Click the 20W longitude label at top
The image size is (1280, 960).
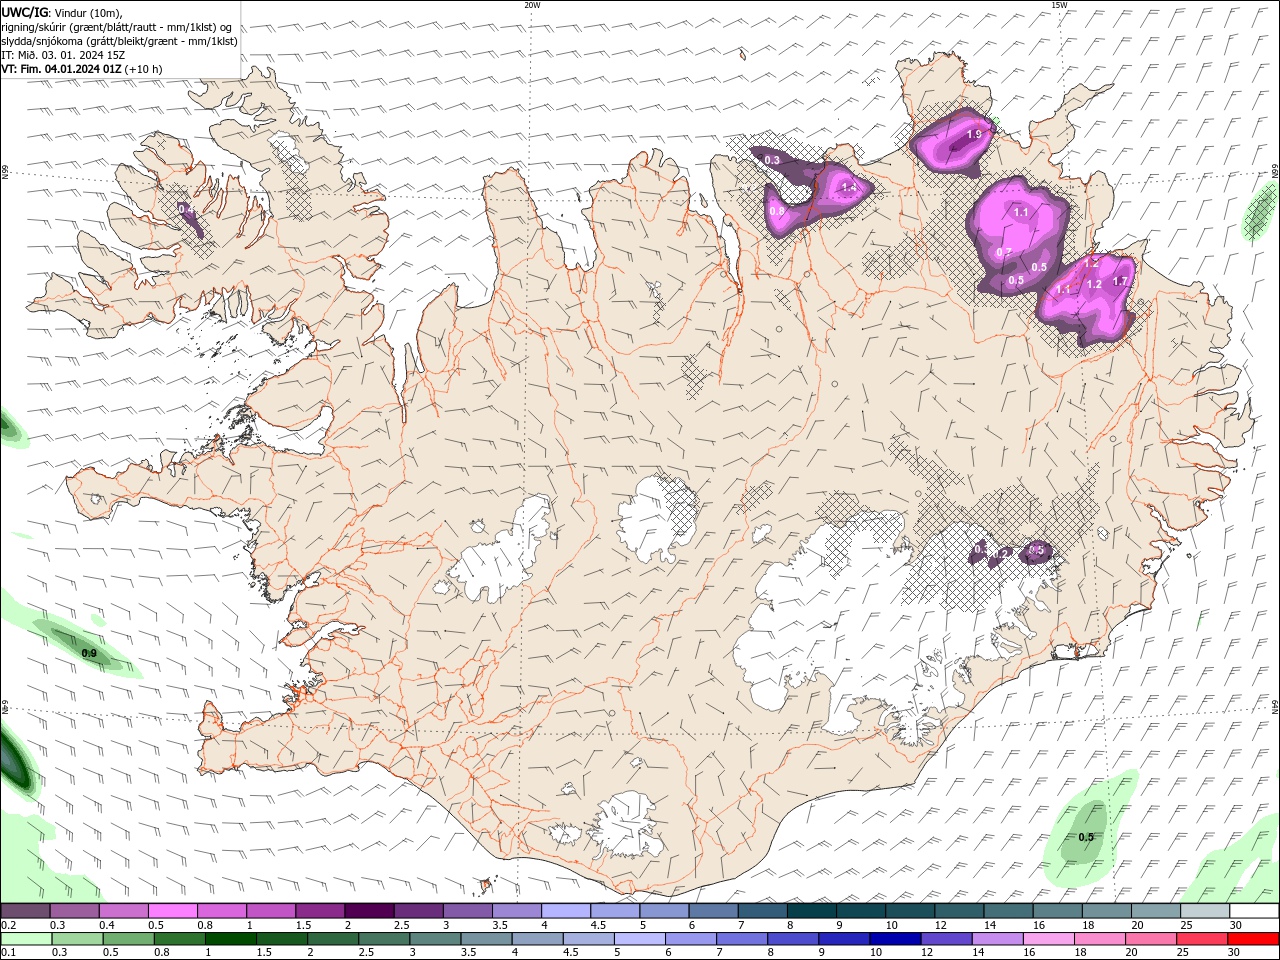click(532, 5)
